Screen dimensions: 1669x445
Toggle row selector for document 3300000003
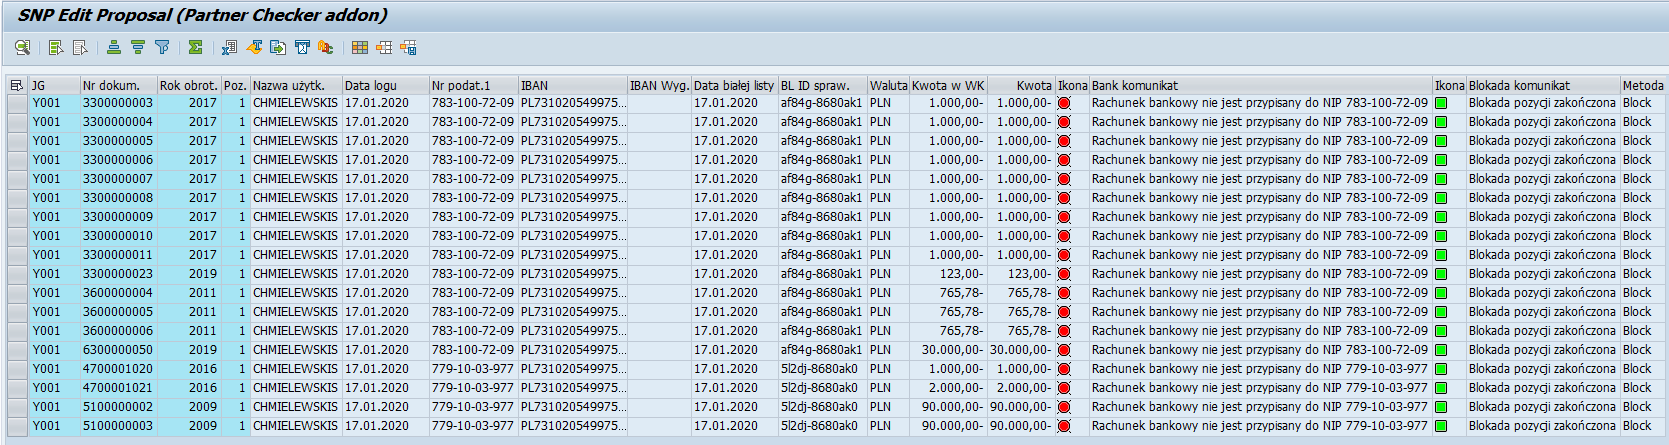(17, 103)
